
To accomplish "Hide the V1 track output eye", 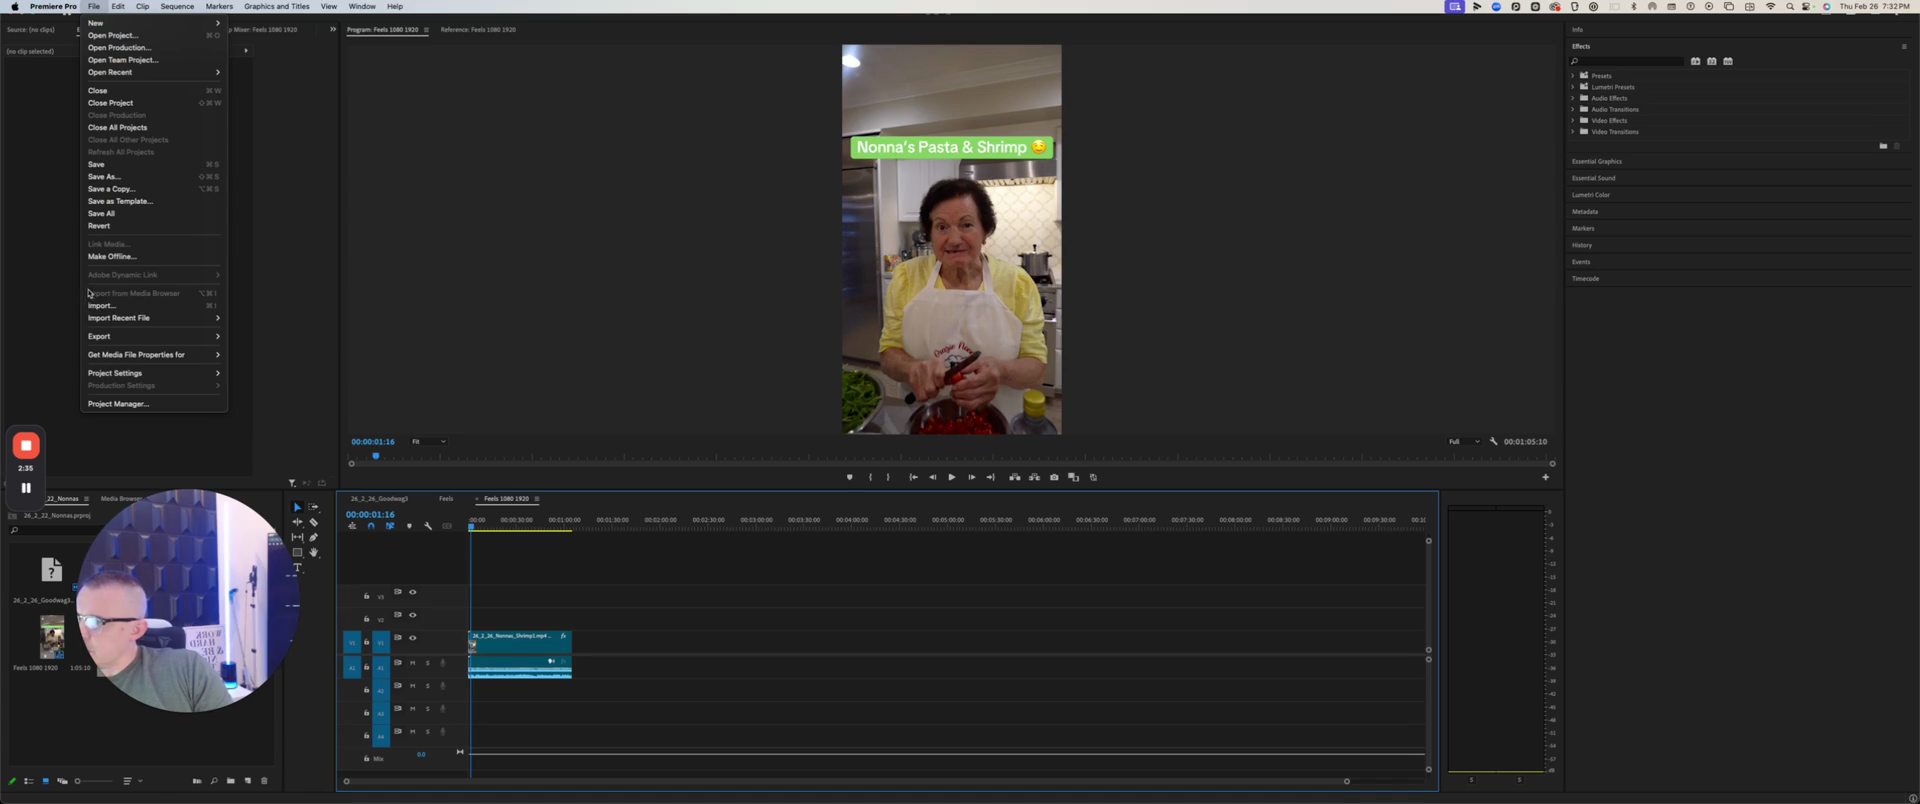I will click(412, 638).
